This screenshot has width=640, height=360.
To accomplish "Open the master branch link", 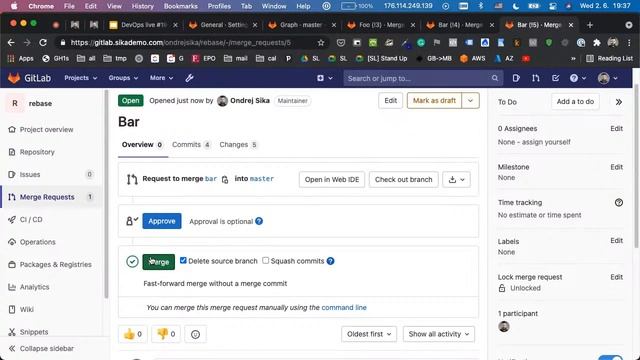I will click(x=262, y=179).
